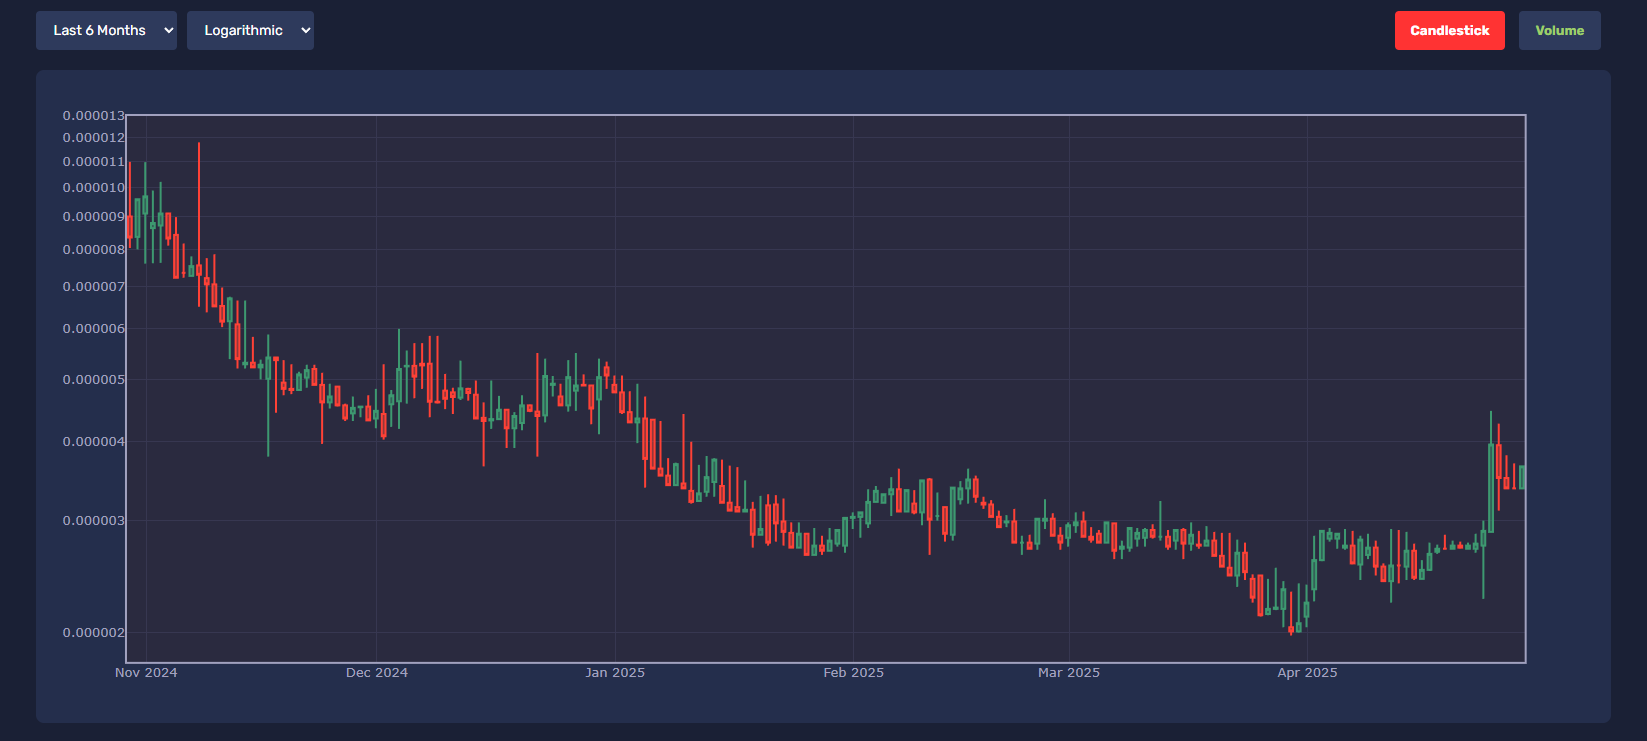The width and height of the screenshot is (1647, 741).
Task: Open the Last 6 Months time range dropdown
Action: pos(106,30)
